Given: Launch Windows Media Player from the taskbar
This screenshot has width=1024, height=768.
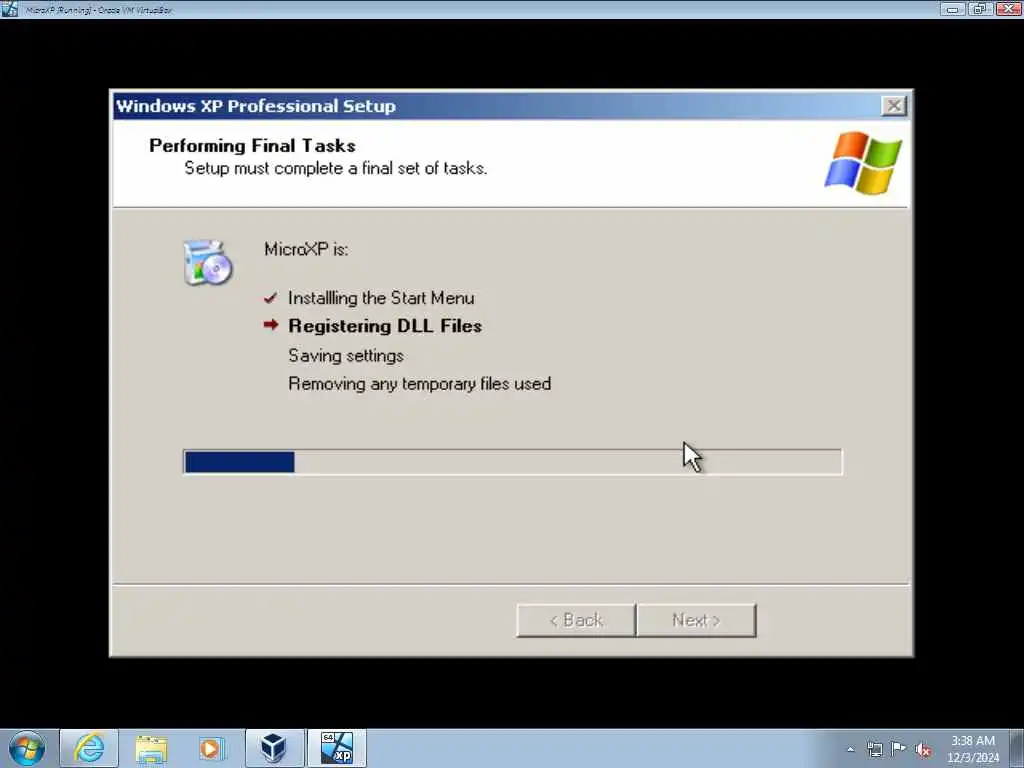Looking at the screenshot, I should (210, 748).
